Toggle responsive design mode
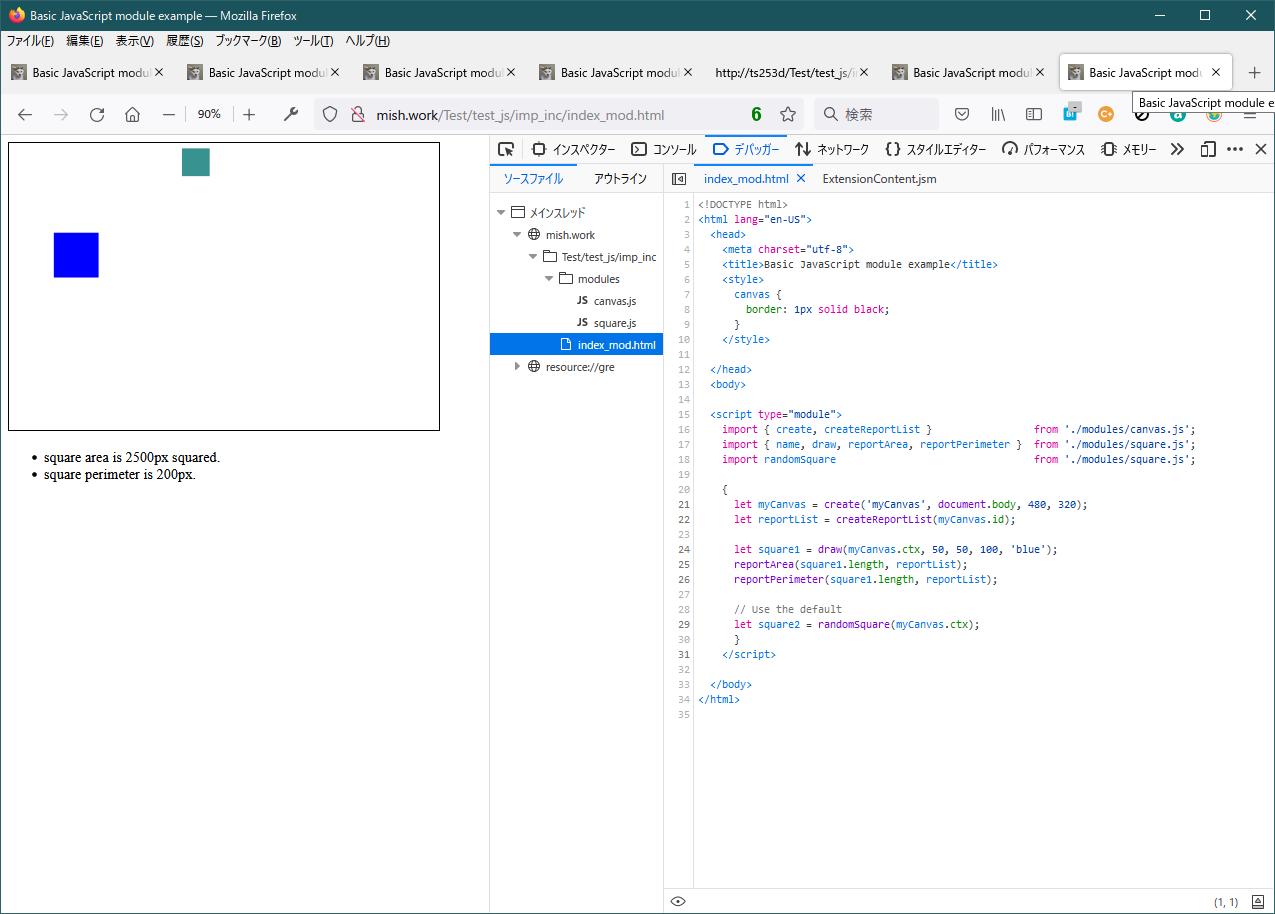 click(1208, 149)
